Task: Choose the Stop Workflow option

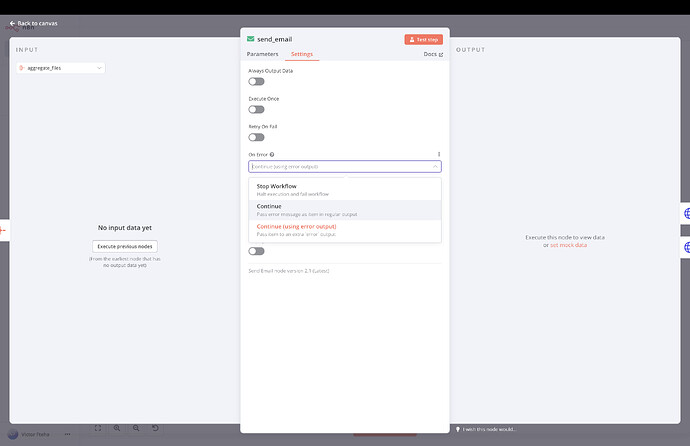Action: tap(345, 190)
